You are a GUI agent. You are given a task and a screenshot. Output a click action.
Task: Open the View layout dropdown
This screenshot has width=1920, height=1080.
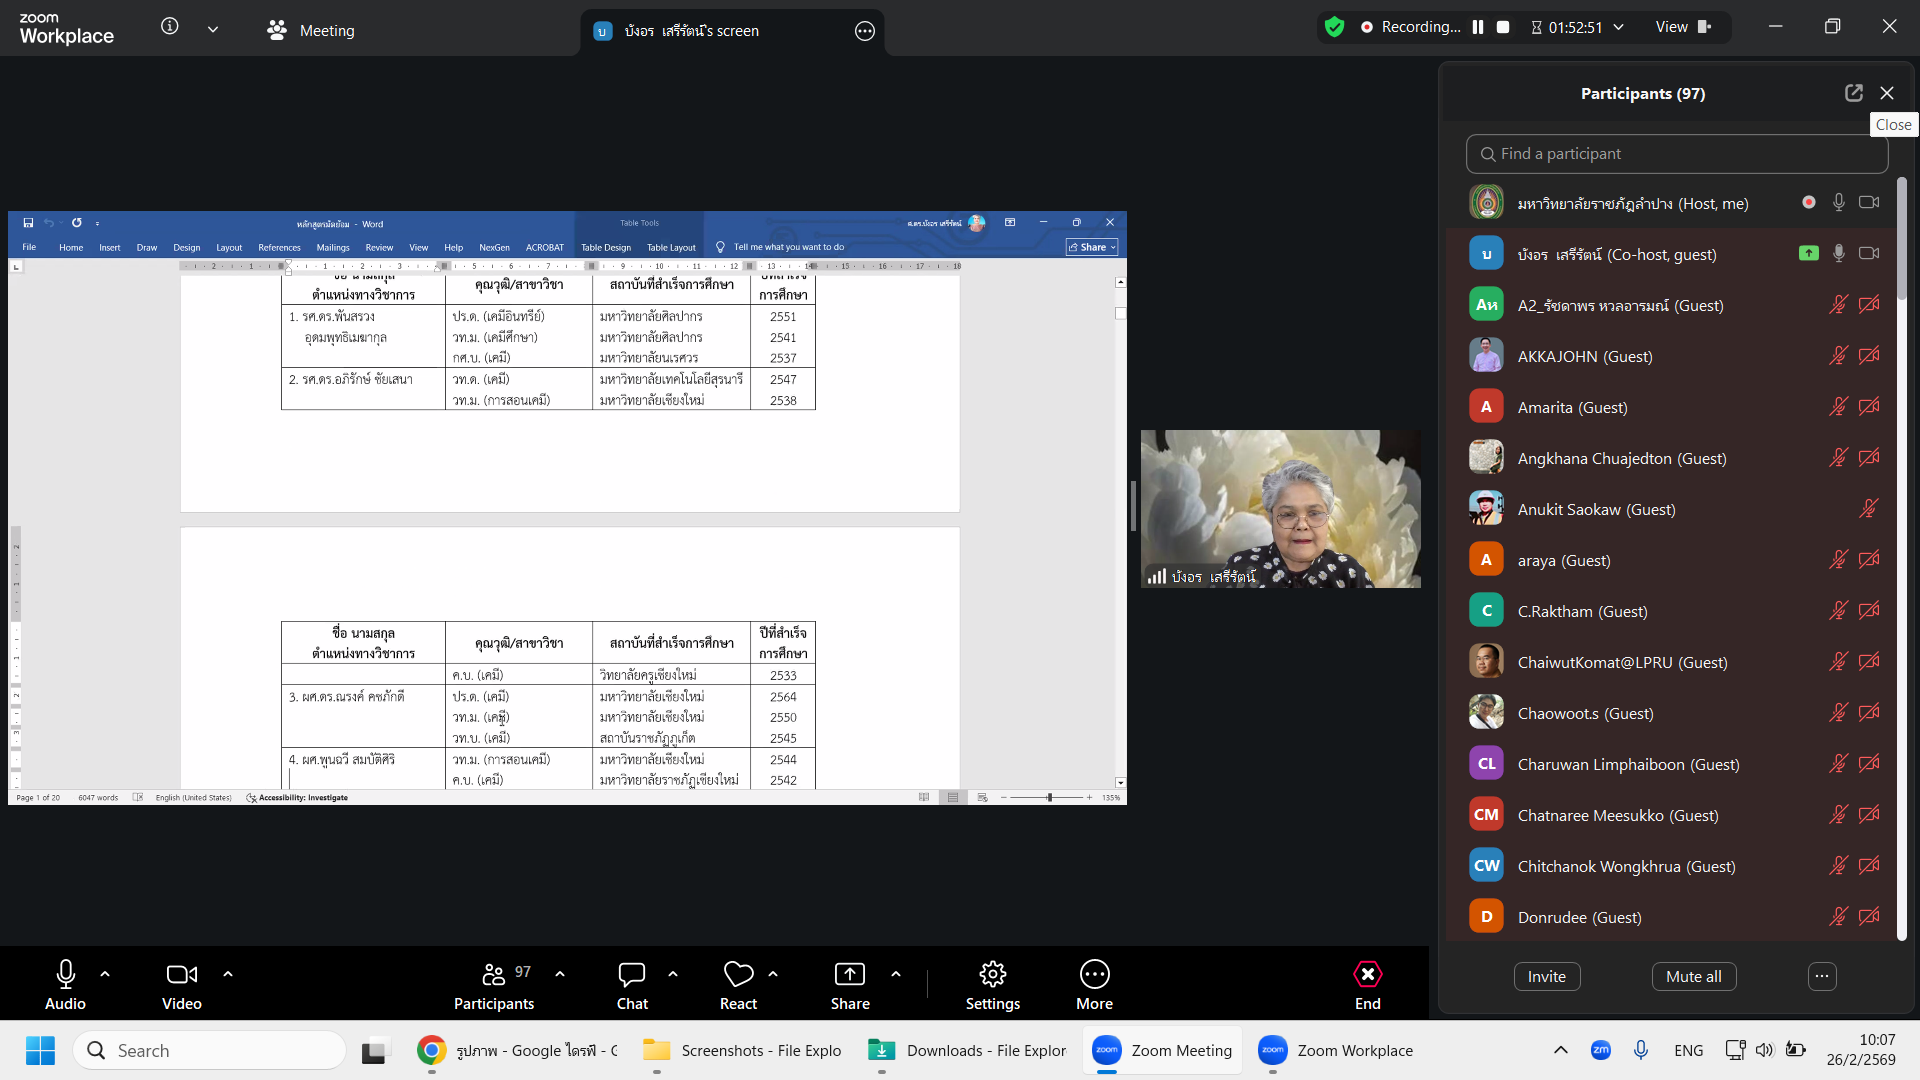[x=1683, y=27]
